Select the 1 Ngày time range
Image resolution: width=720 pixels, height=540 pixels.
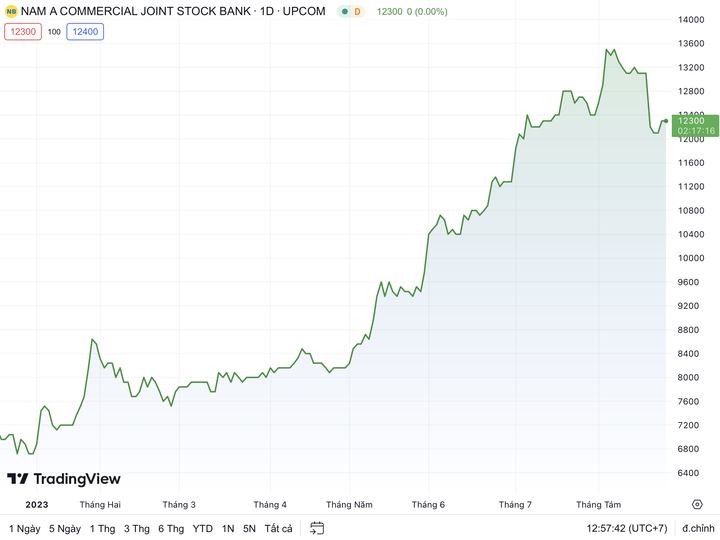pos(25,528)
